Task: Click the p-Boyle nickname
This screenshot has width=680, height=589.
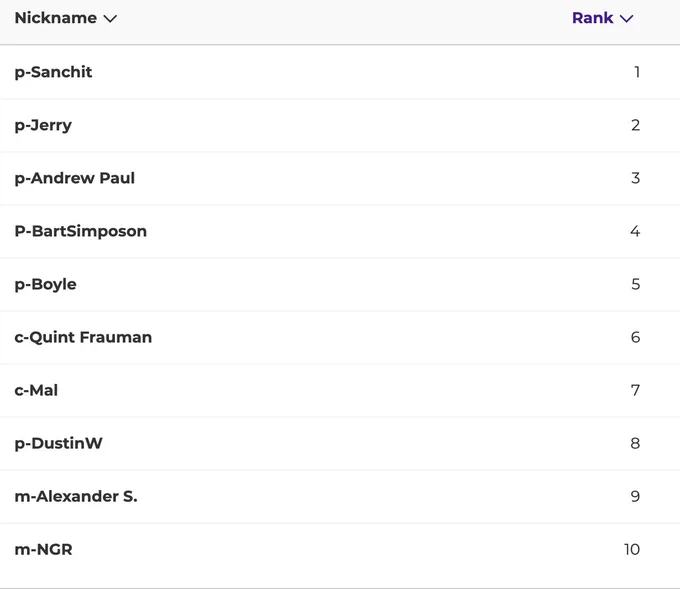Action: tap(46, 285)
